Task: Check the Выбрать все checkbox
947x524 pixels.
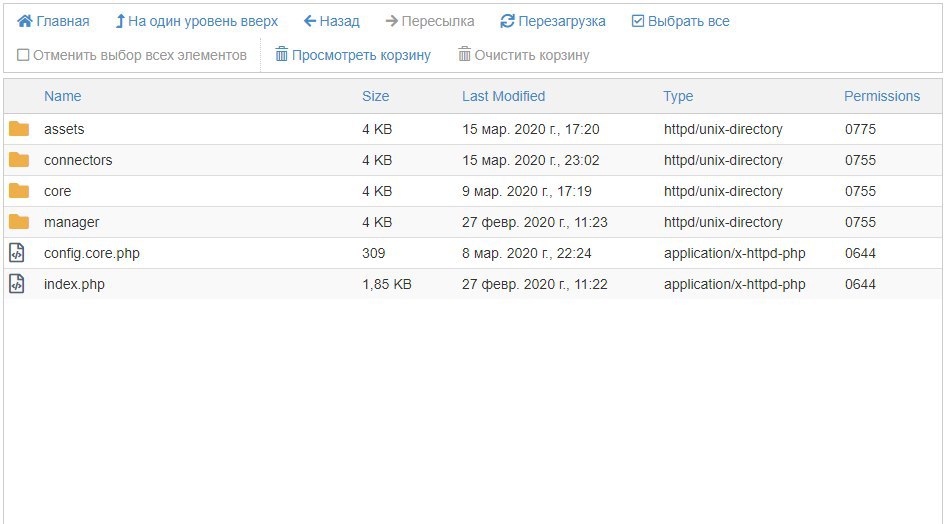Action: (x=638, y=21)
